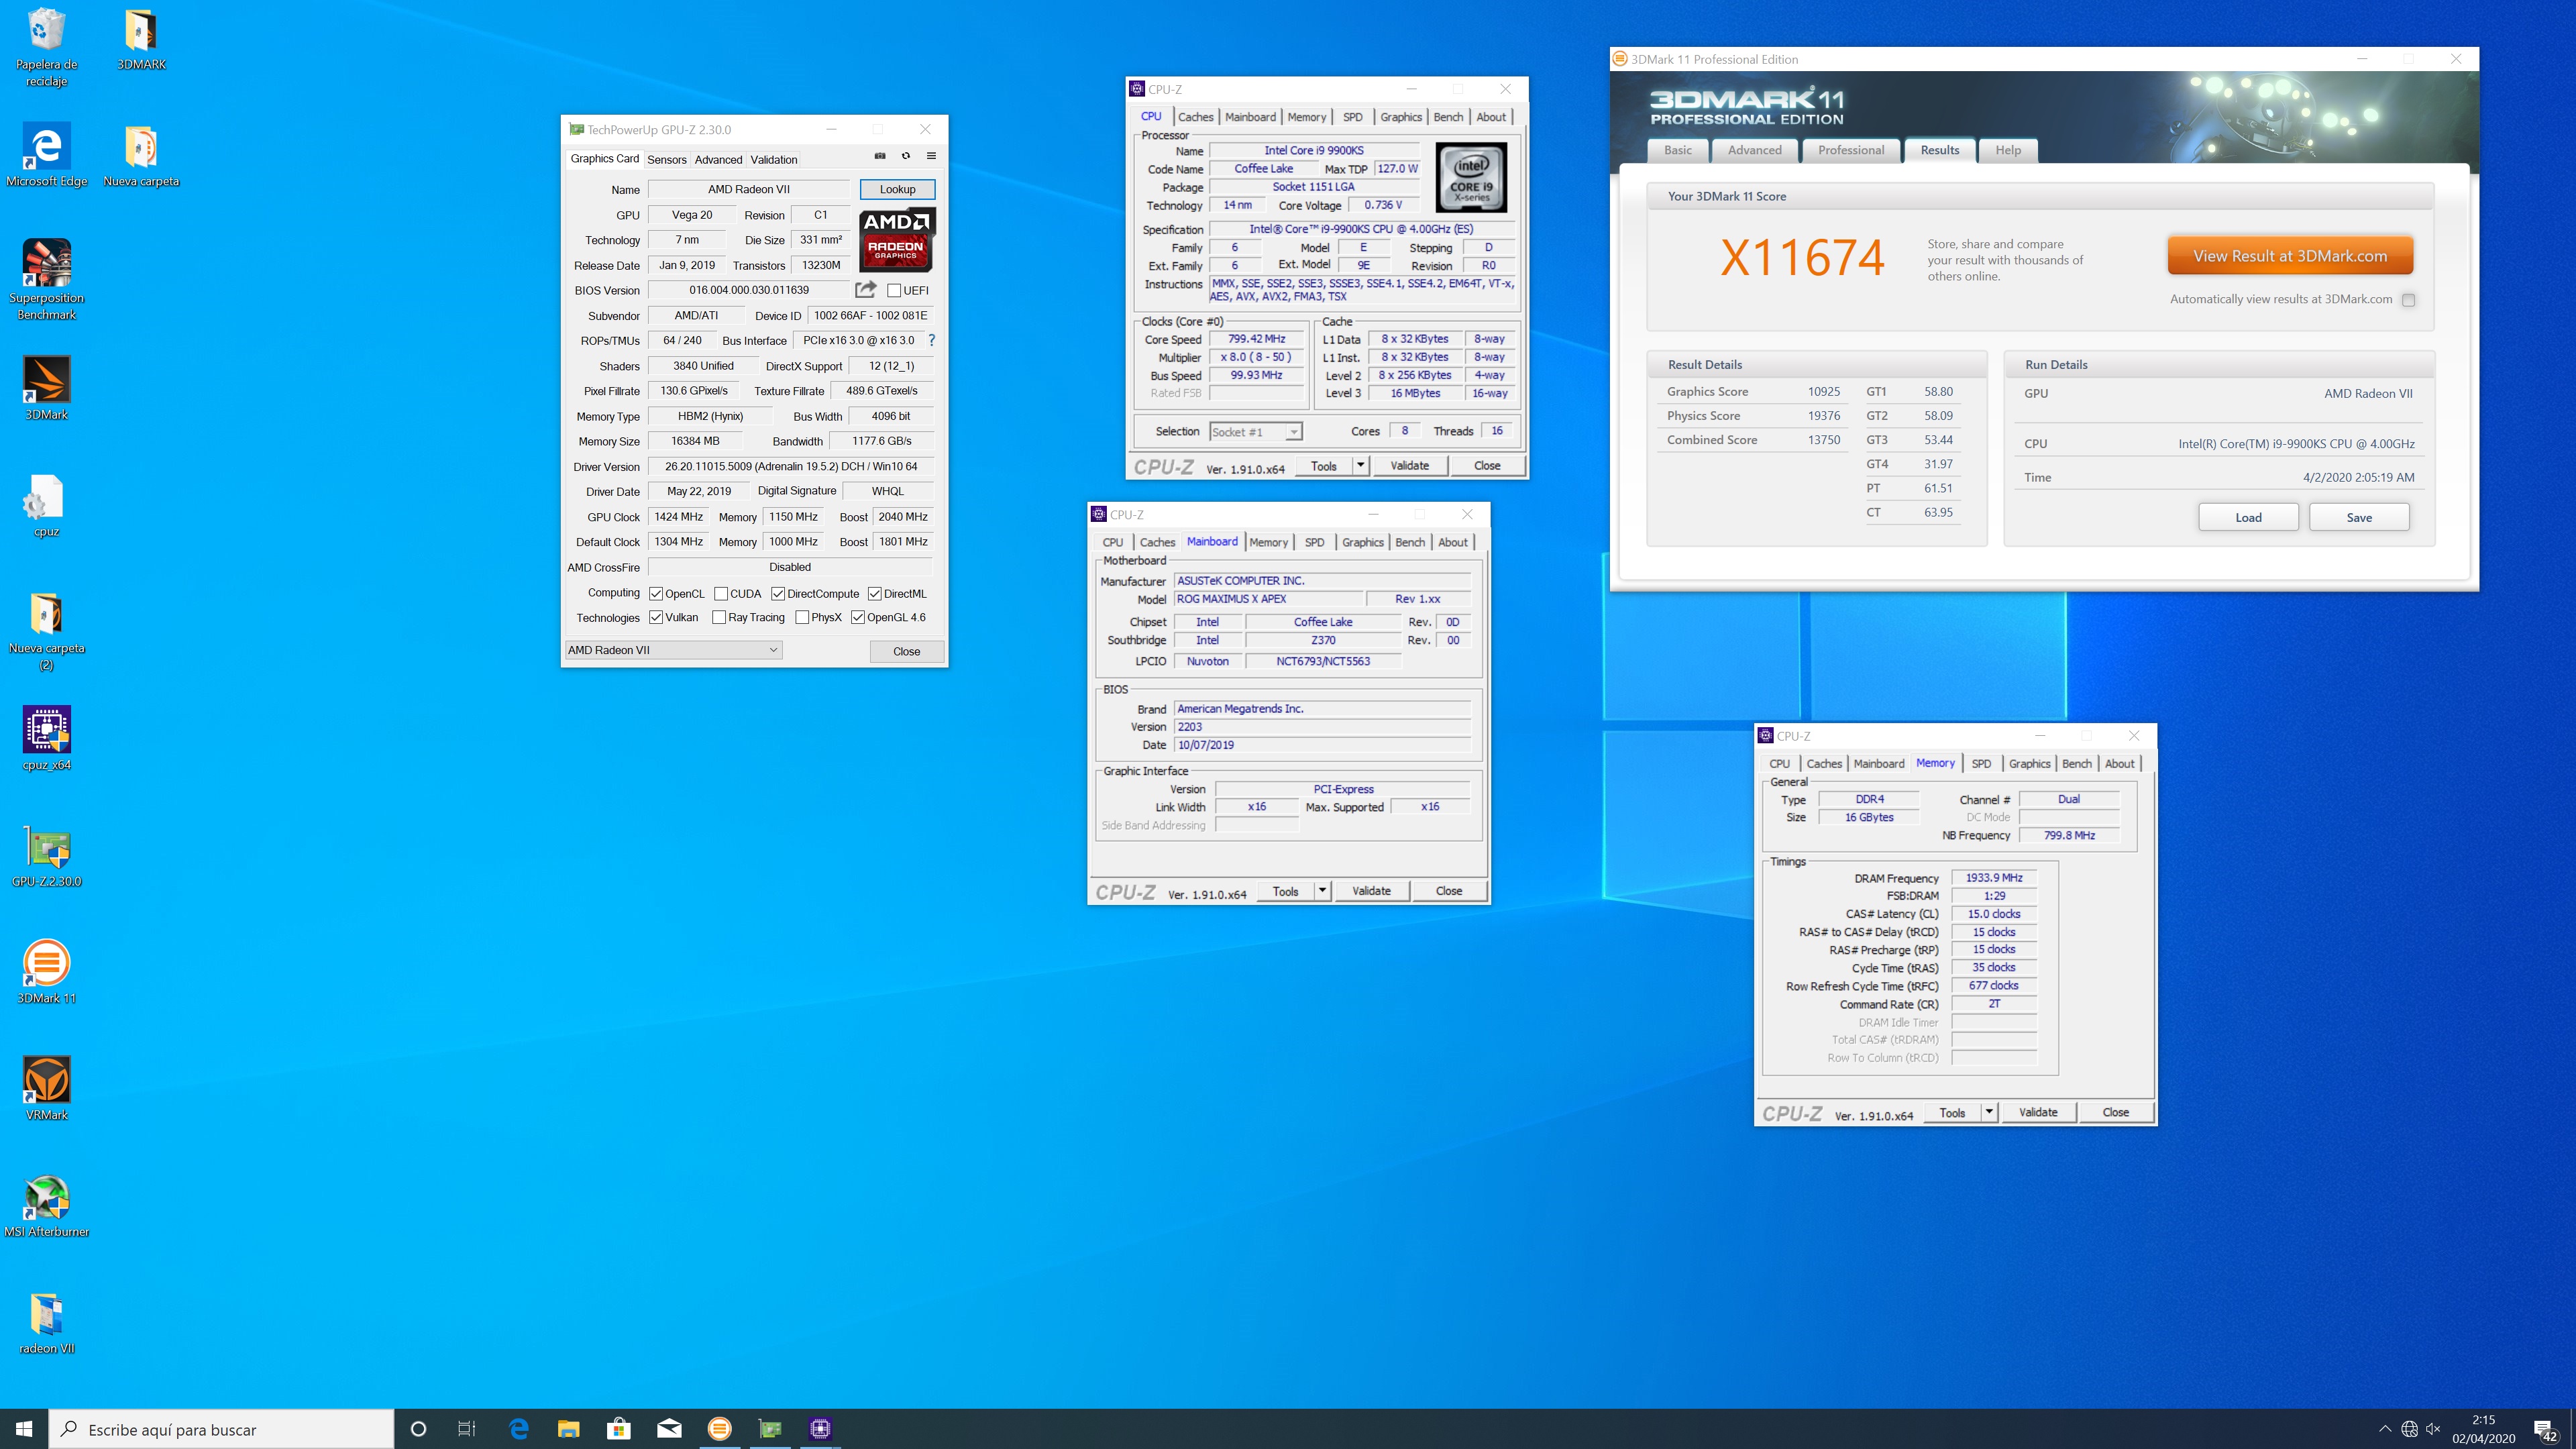Launch GPU-Z.2.30.0 desktop icon

tap(46, 856)
